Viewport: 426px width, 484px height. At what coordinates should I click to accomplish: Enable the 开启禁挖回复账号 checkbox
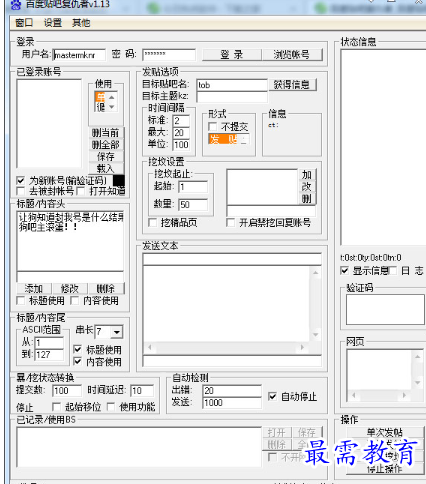coord(231,223)
